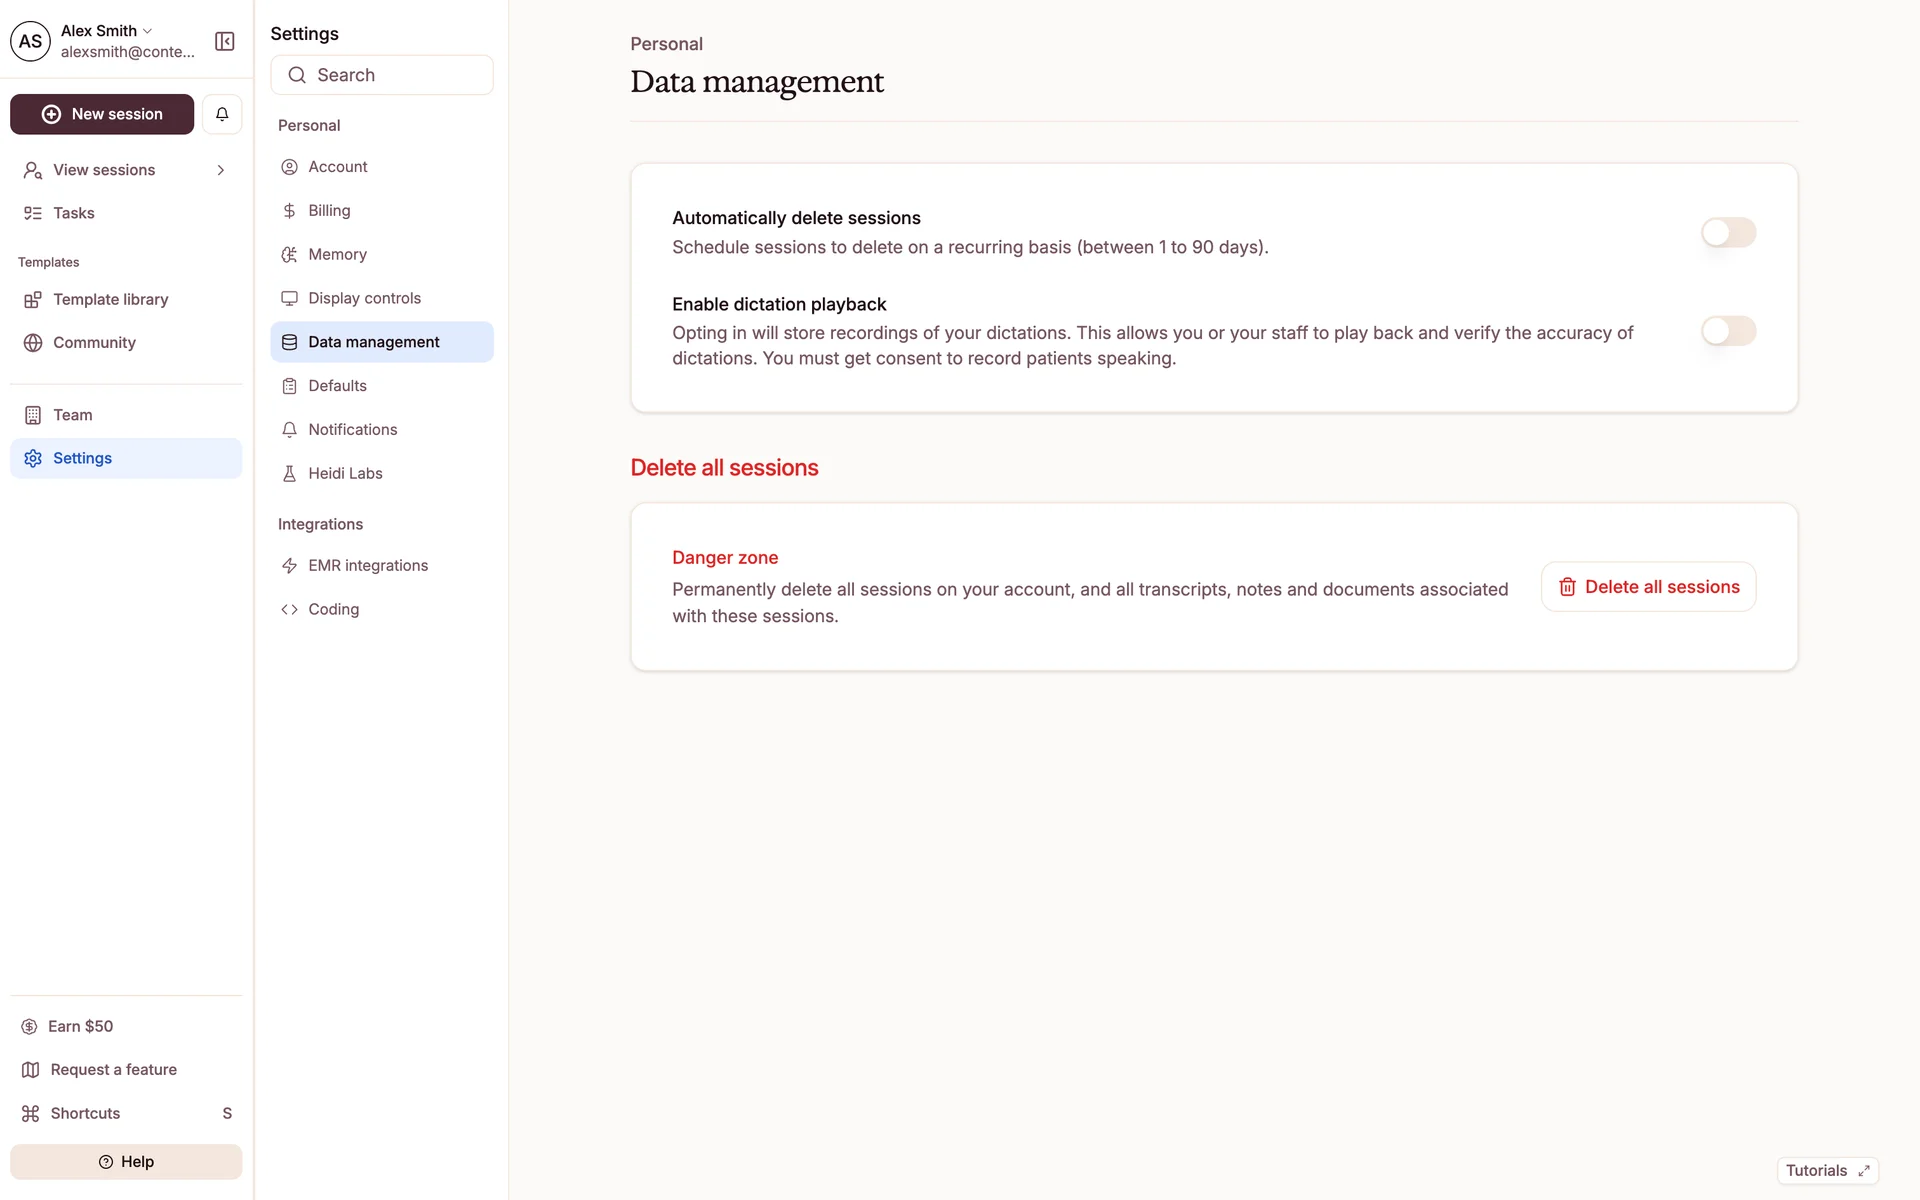This screenshot has height=1200, width=1920.
Task: Collapse sidebar using panel icon
Action: 225,41
